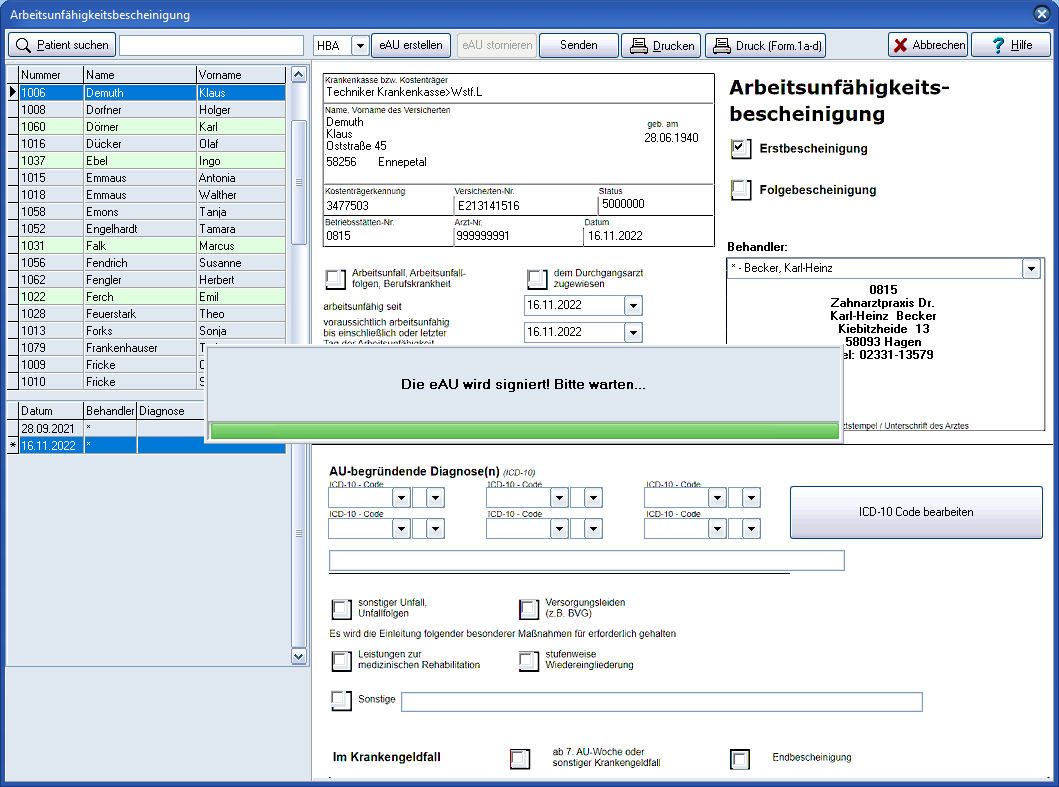
Task: Click scroll up arrow of patient list
Action: tap(299, 74)
